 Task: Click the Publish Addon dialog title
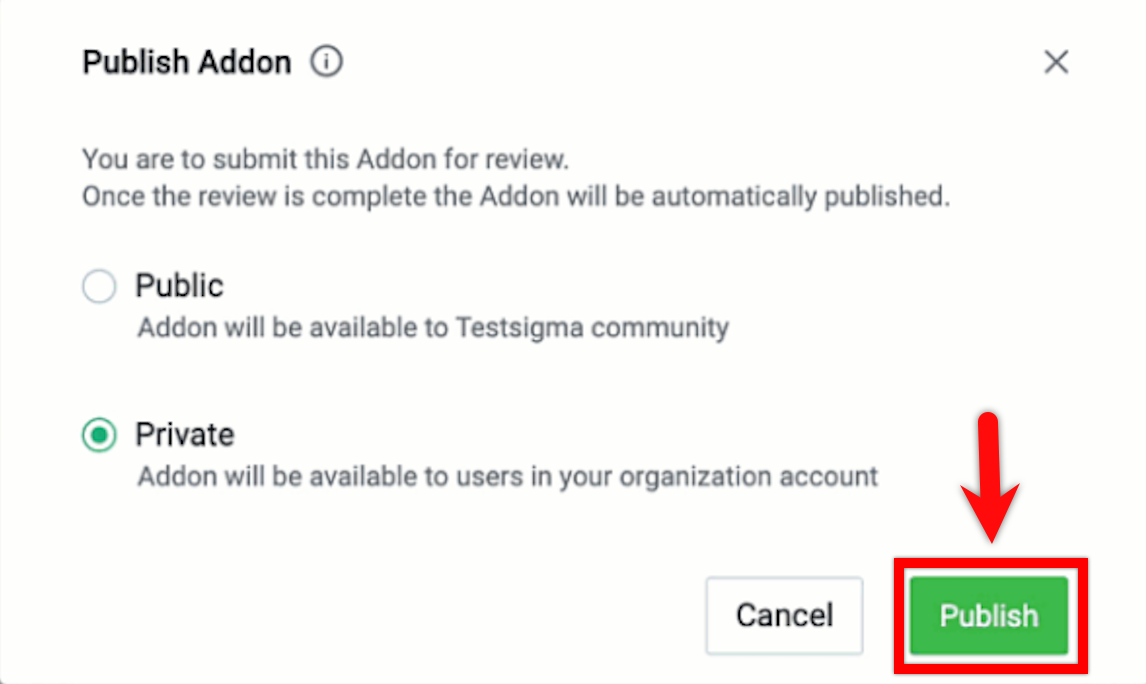pyautogui.click(x=186, y=61)
